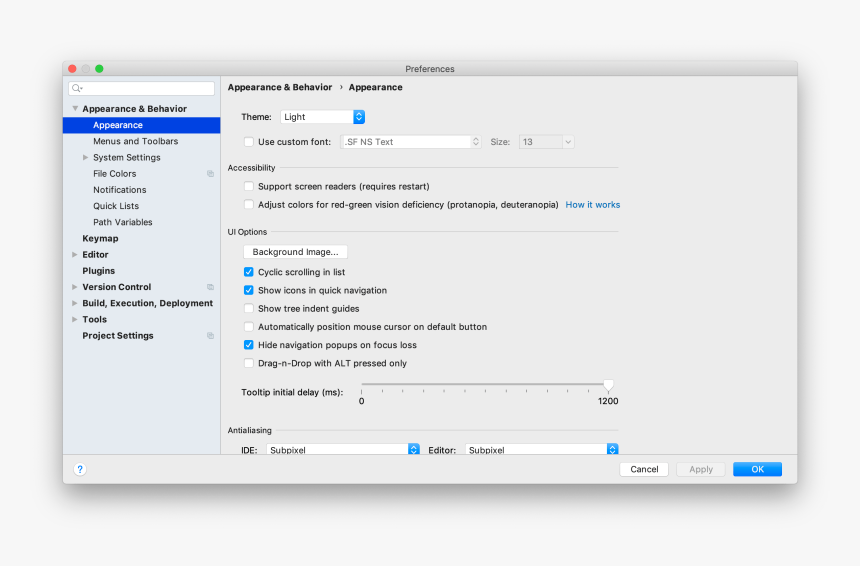
Task: Check Automatically position mouse cursor on default button
Action: point(249,327)
